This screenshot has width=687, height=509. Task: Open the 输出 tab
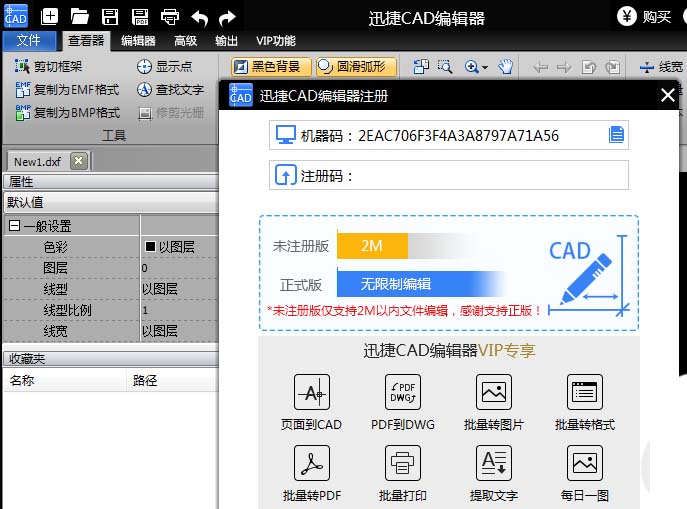coord(226,41)
